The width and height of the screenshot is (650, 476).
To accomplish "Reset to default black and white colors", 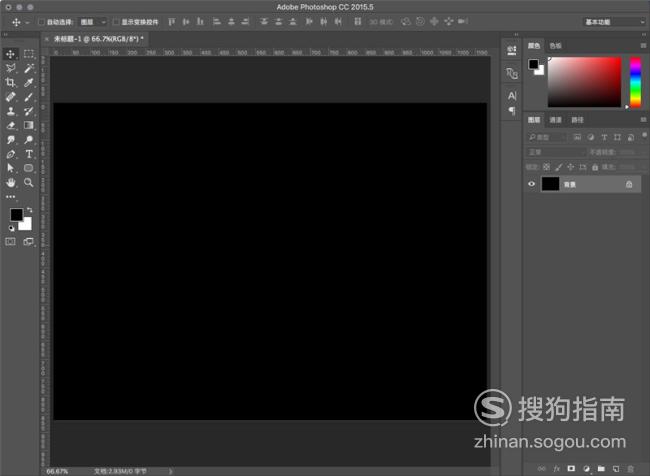I will point(11,228).
